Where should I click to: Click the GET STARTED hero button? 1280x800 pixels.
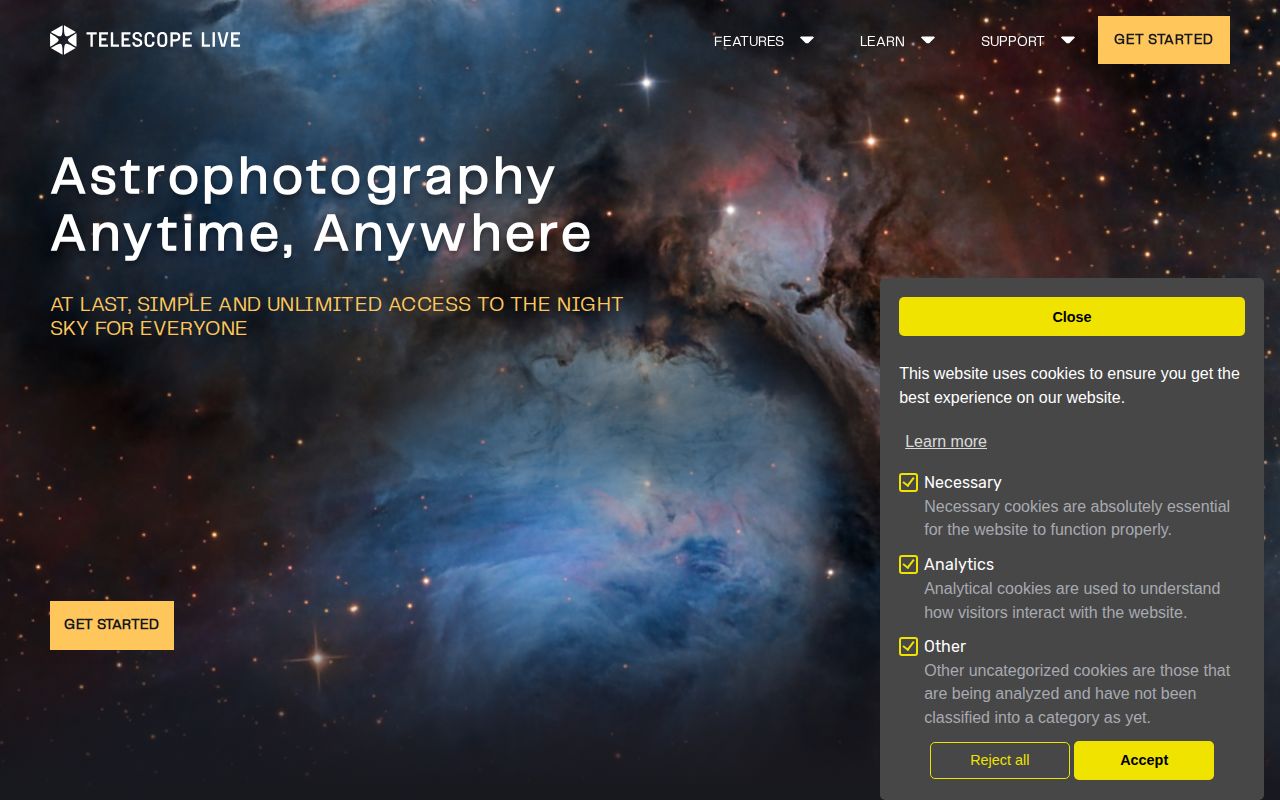[x=111, y=625]
